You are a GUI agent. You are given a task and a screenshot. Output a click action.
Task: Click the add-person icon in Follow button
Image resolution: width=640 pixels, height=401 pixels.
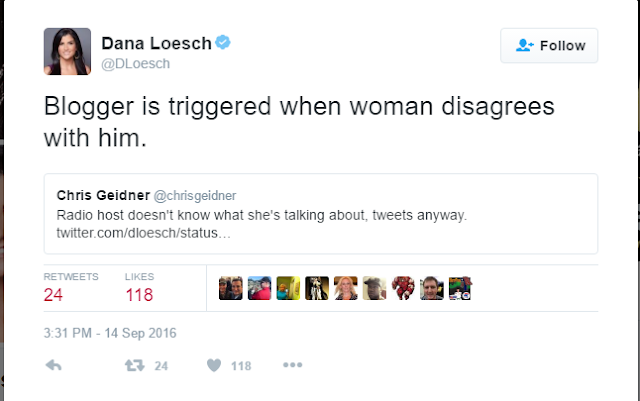coord(524,46)
